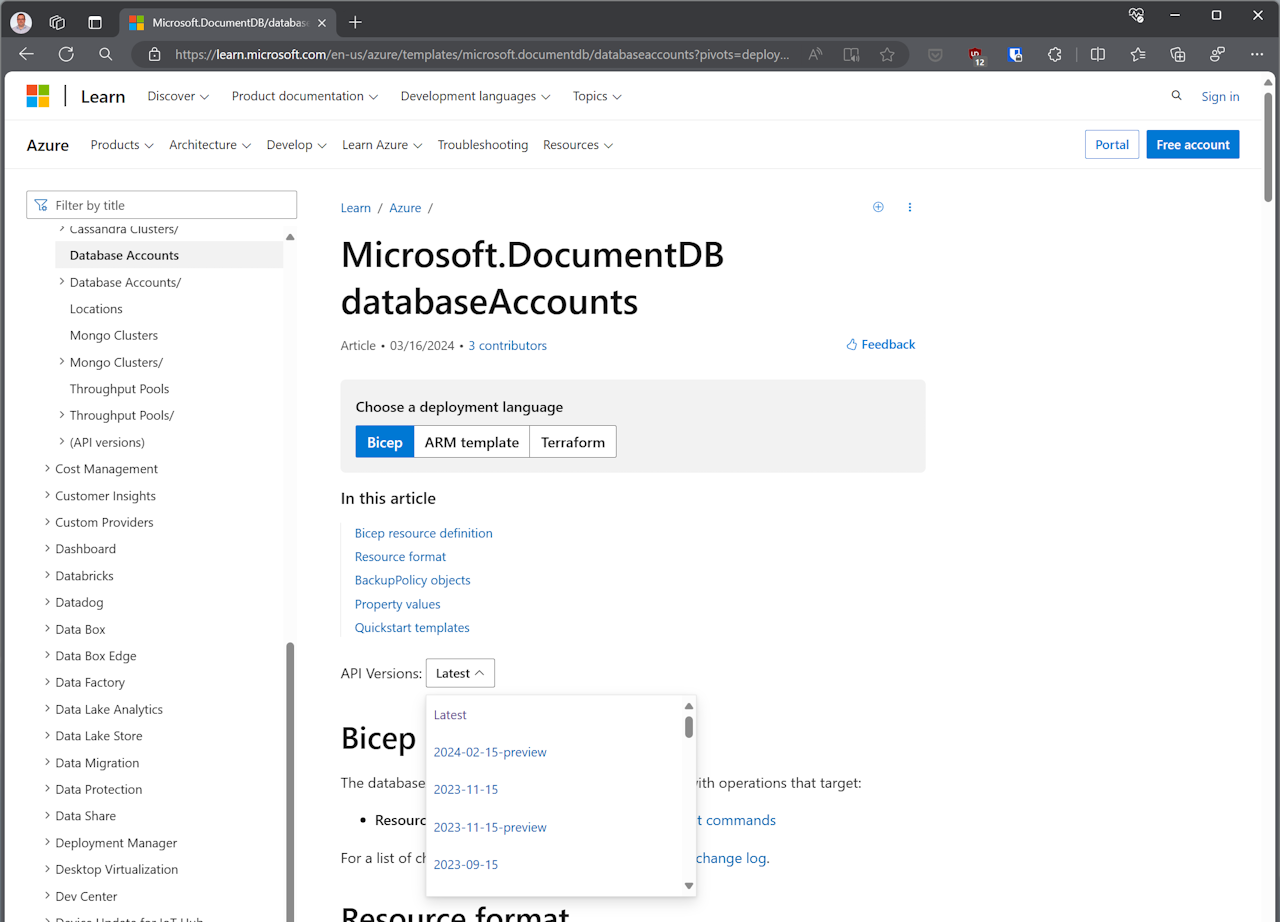Click Sign in link
Image resolution: width=1280 pixels, height=922 pixels.
(x=1220, y=96)
